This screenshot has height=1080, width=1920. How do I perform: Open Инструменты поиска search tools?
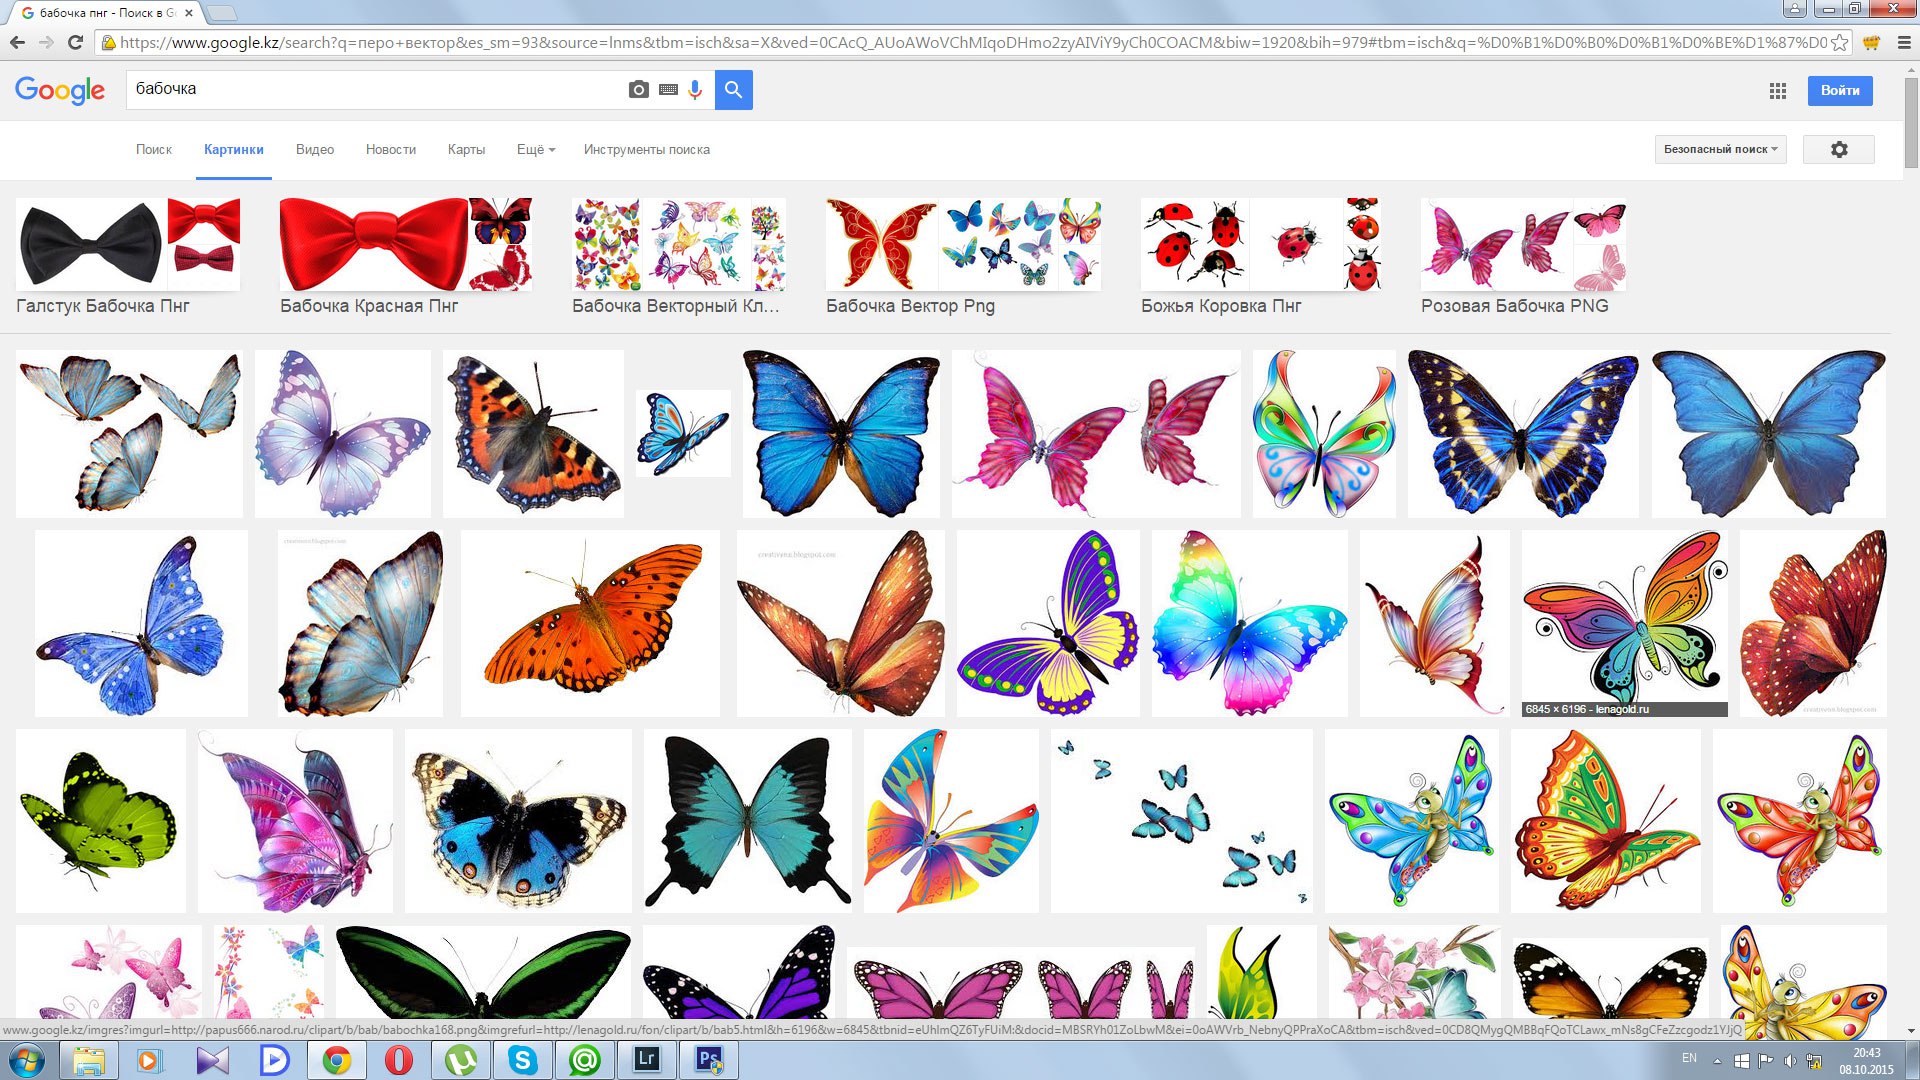pos(646,149)
